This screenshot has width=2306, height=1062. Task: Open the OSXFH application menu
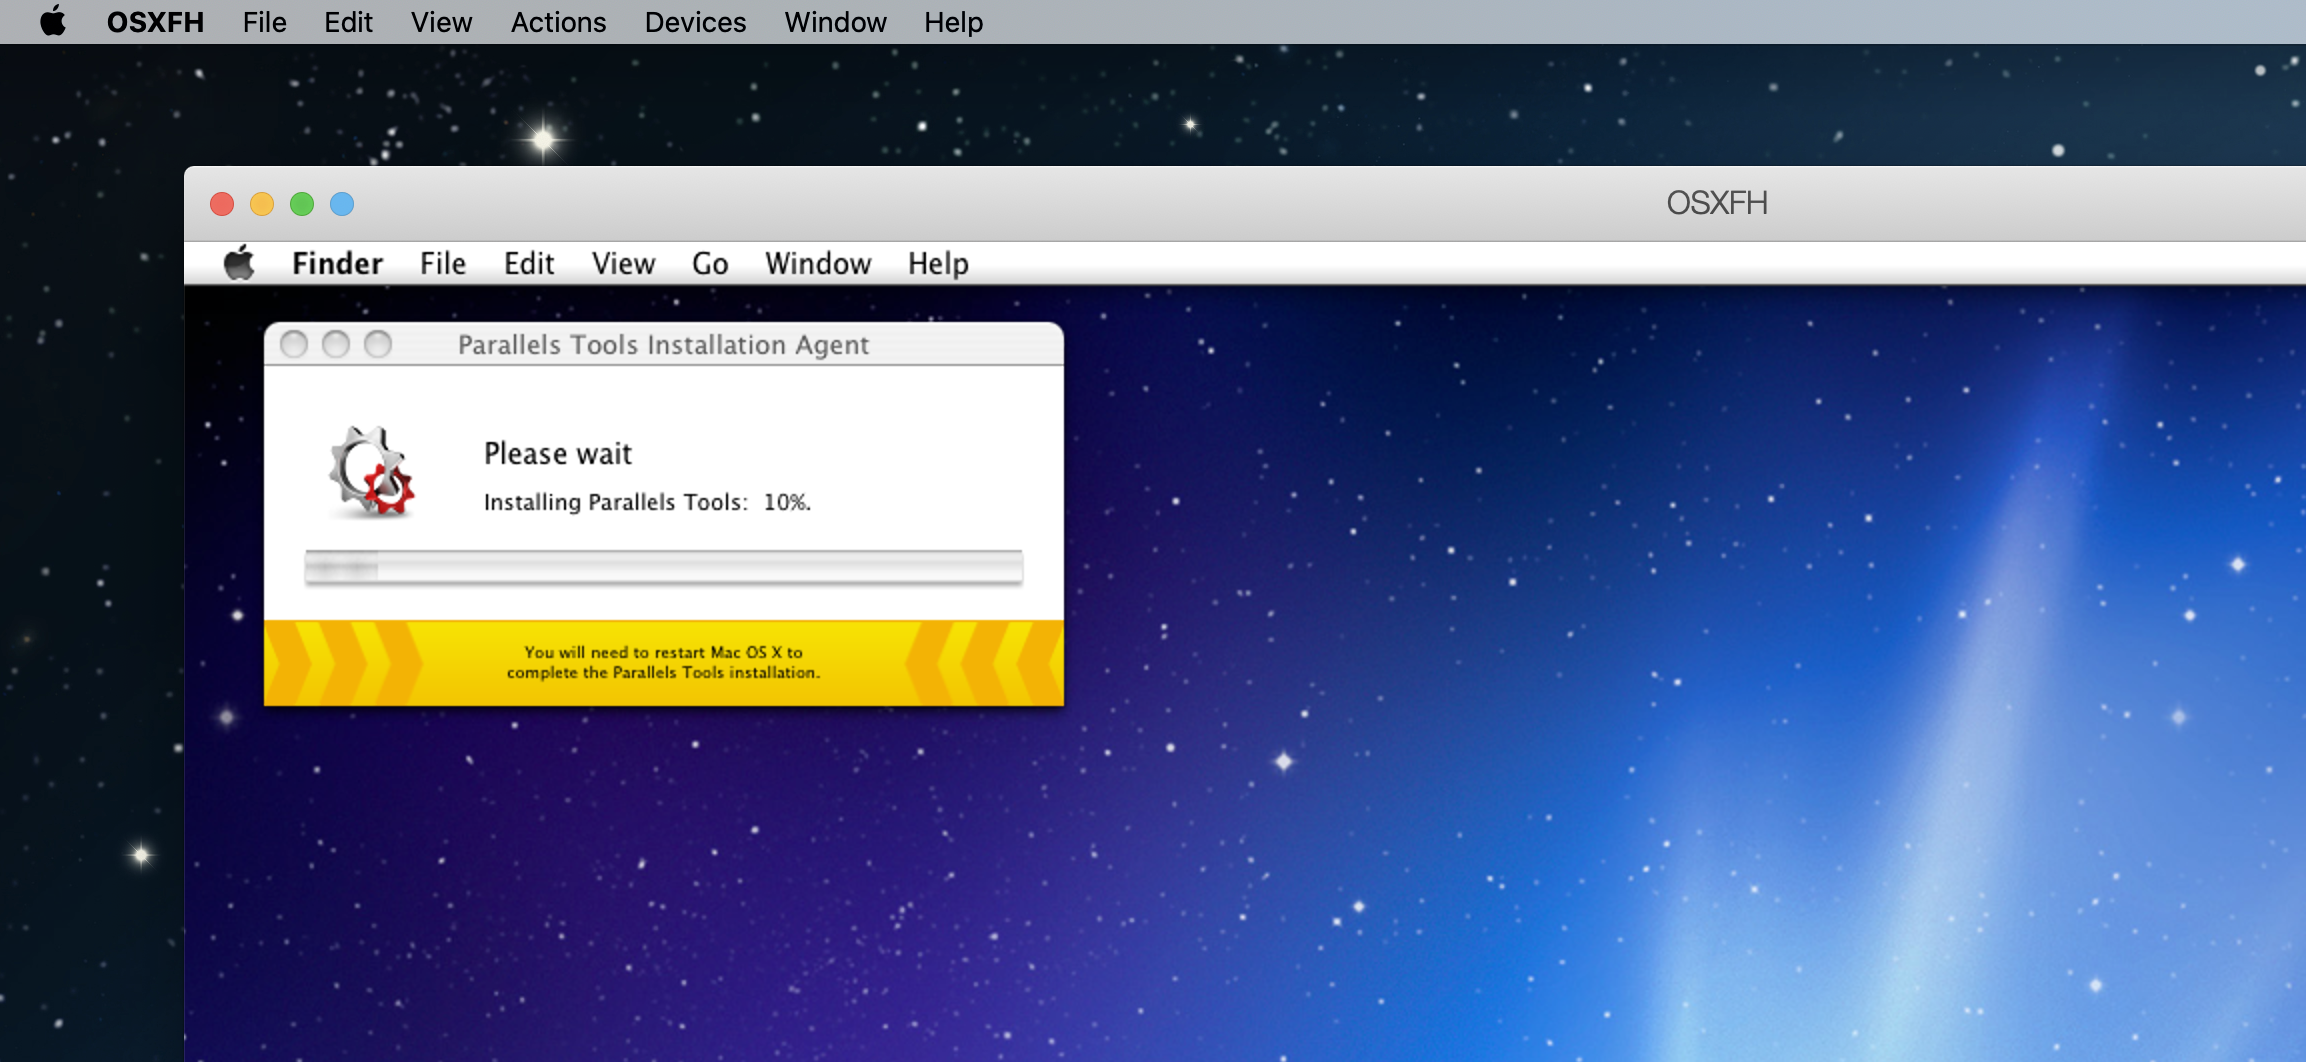pos(155,22)
